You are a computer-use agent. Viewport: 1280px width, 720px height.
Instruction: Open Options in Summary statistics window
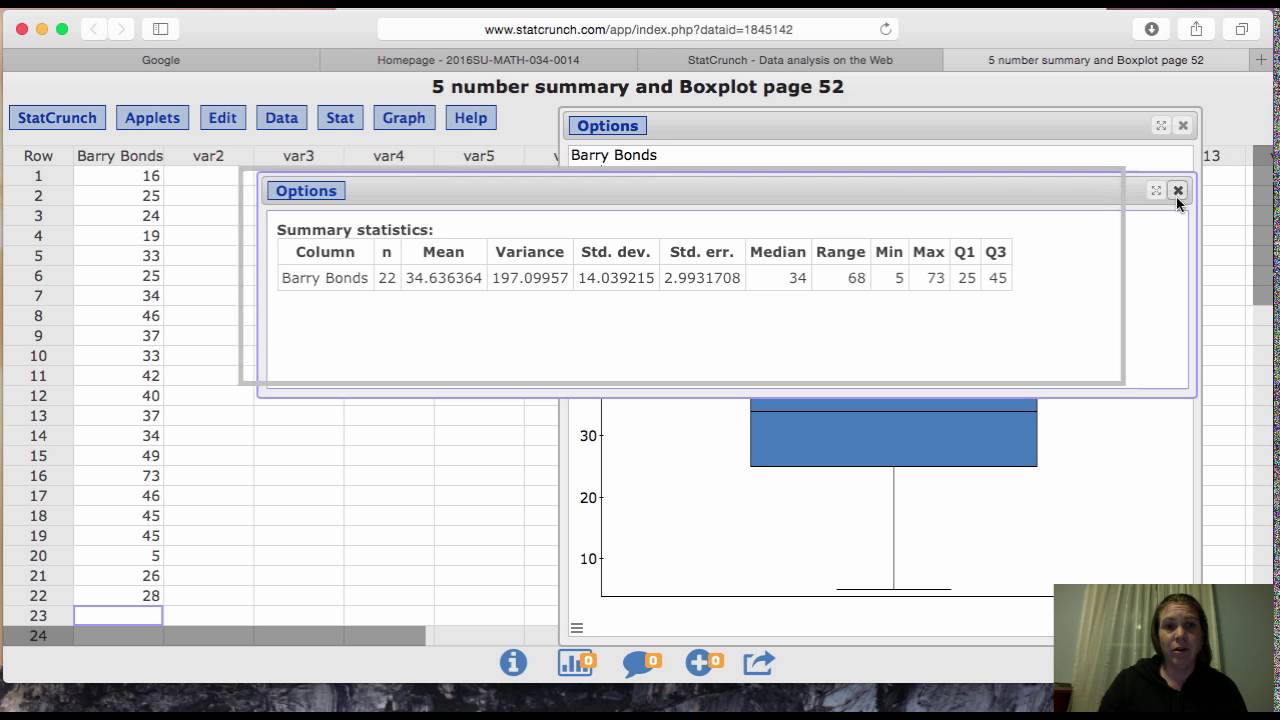[306, 191]
